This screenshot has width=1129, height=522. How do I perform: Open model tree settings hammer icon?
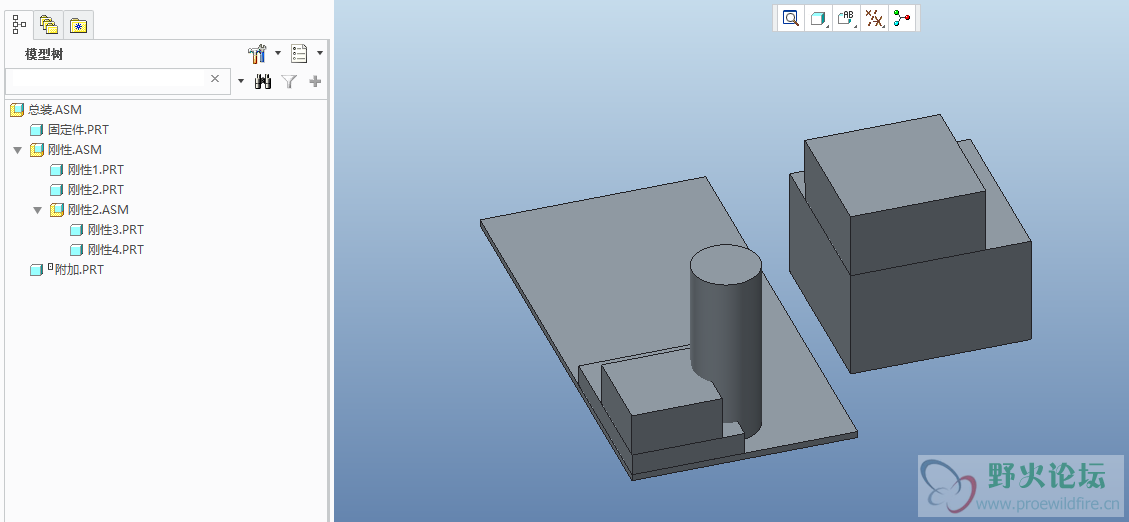257,53
